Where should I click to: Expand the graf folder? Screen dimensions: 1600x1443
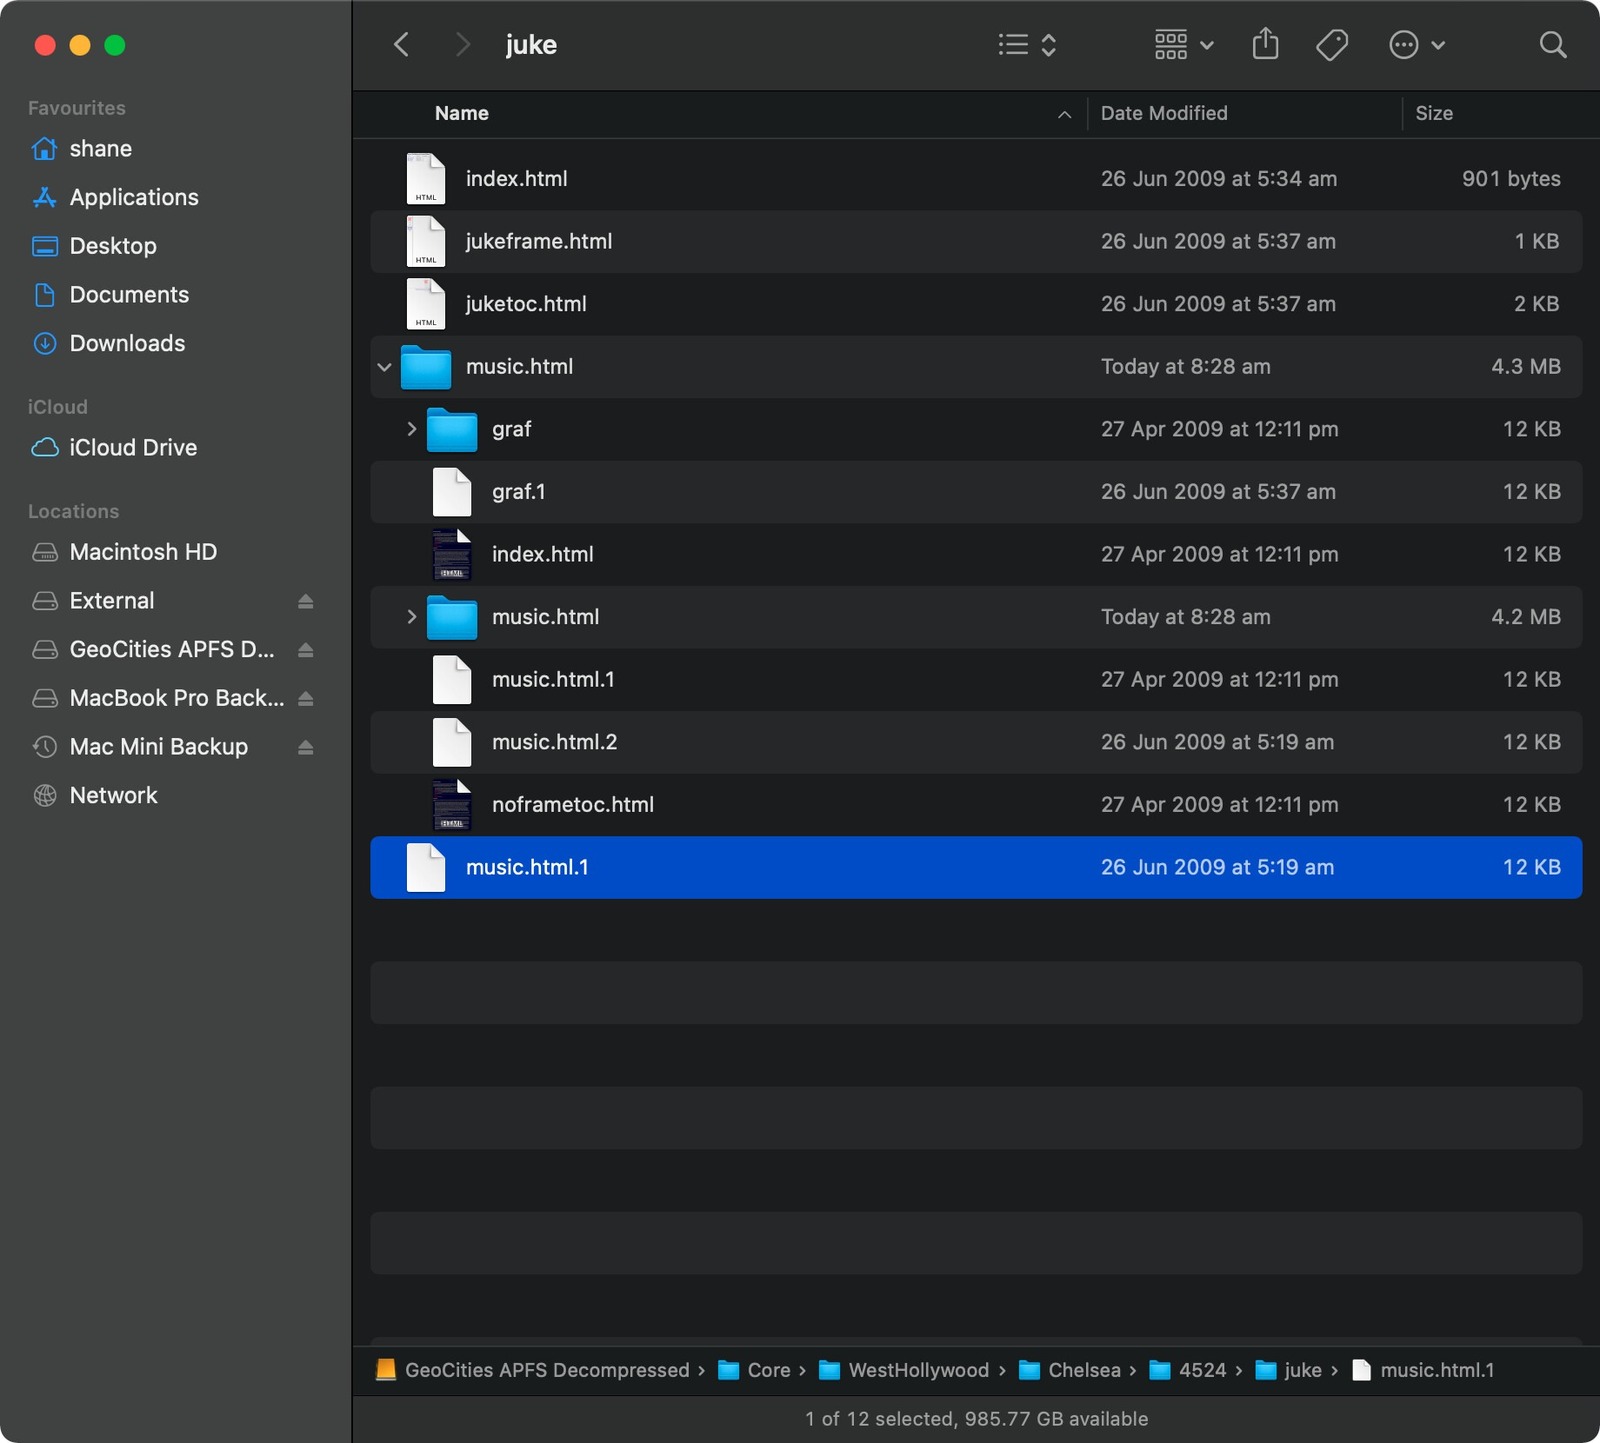tap(411, 429)
